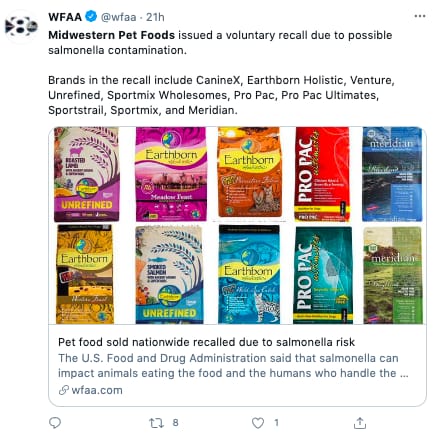Open the @wfaa handle link

[118, 17]
